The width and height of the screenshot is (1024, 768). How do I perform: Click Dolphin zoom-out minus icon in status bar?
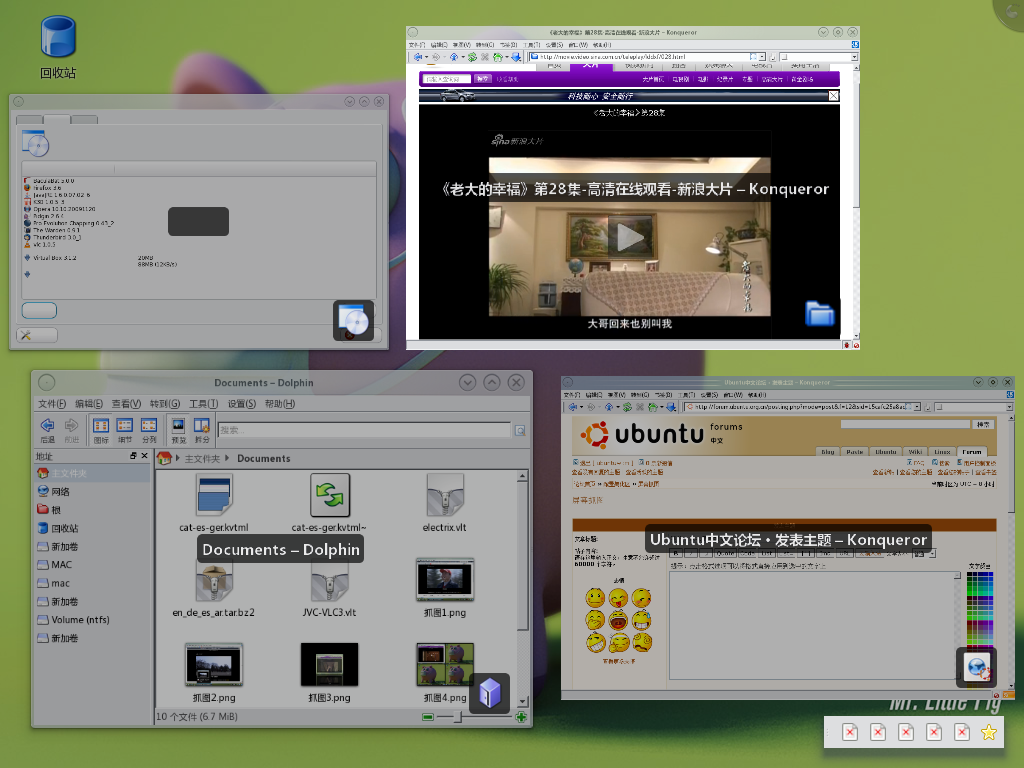click(428, 717)
